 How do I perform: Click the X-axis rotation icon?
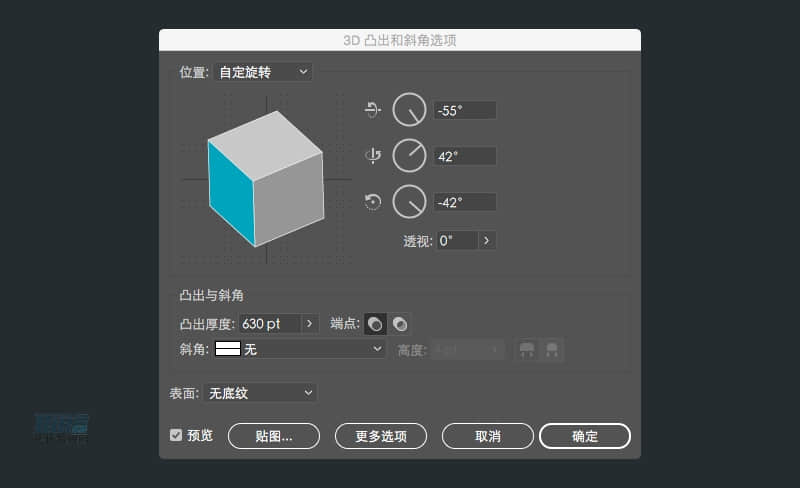[x=374, y=110]
